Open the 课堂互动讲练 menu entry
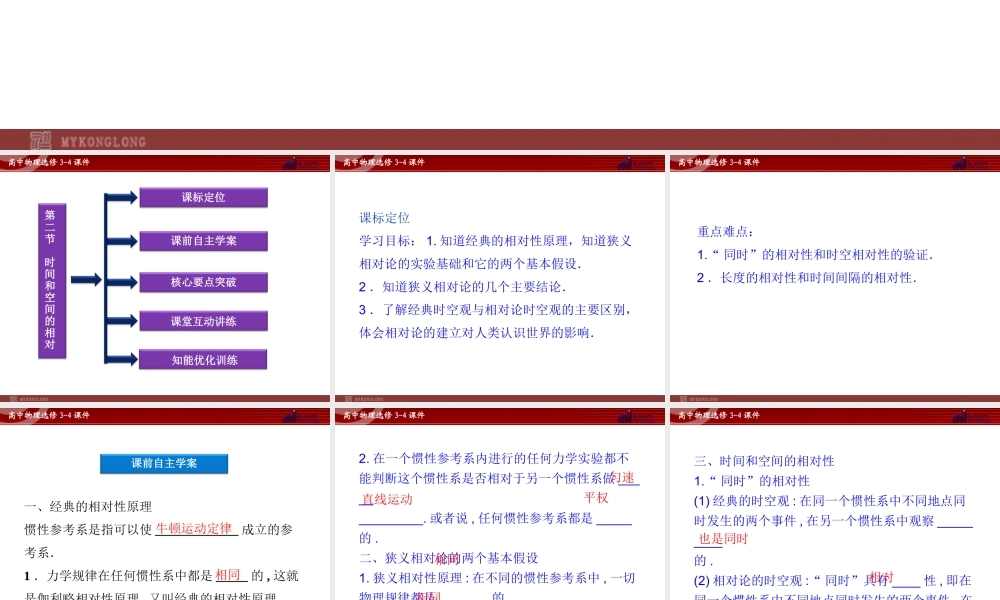The height and width of the screenshot is (600, 1000). coord(205,320)
